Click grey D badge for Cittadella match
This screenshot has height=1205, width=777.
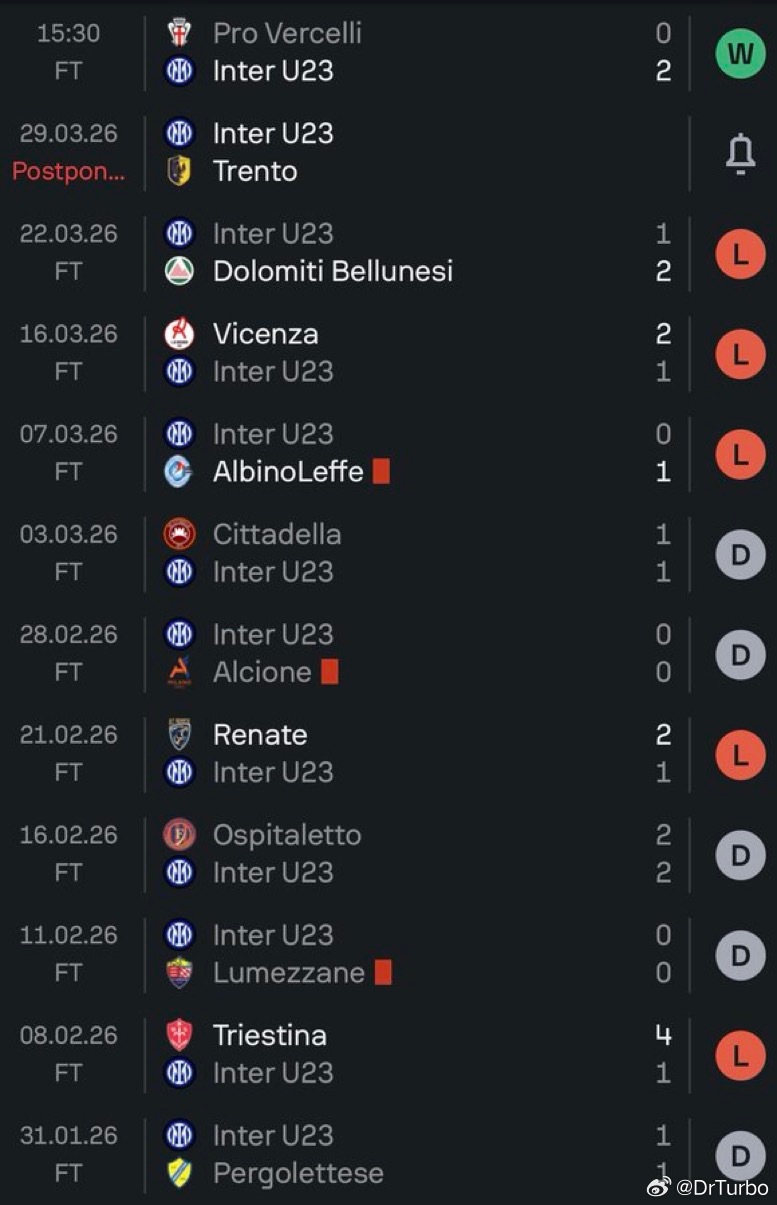pos(740,554)
